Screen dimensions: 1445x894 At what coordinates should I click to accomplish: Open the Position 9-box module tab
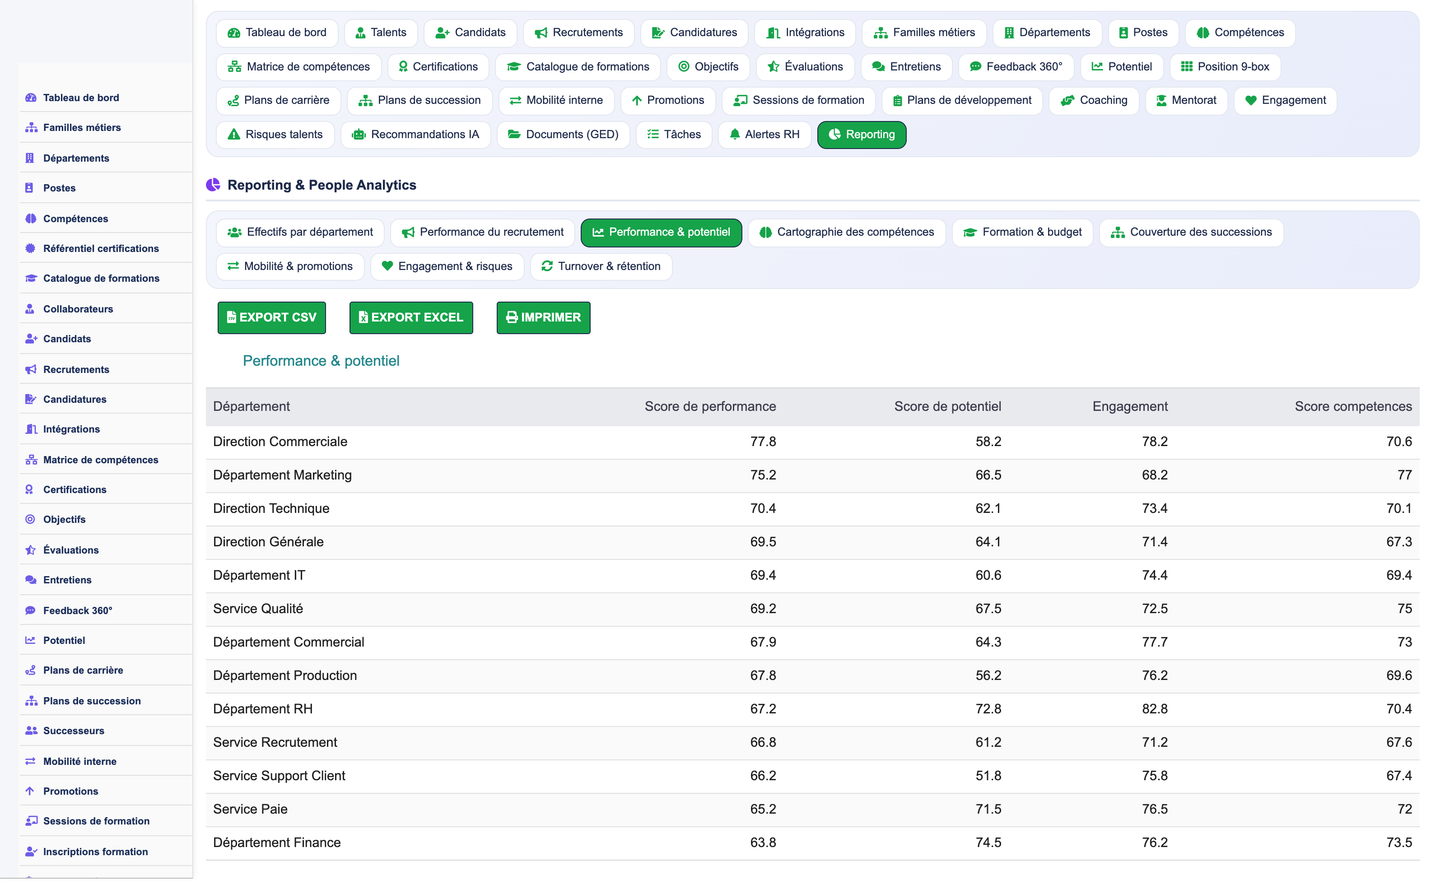1225,67
